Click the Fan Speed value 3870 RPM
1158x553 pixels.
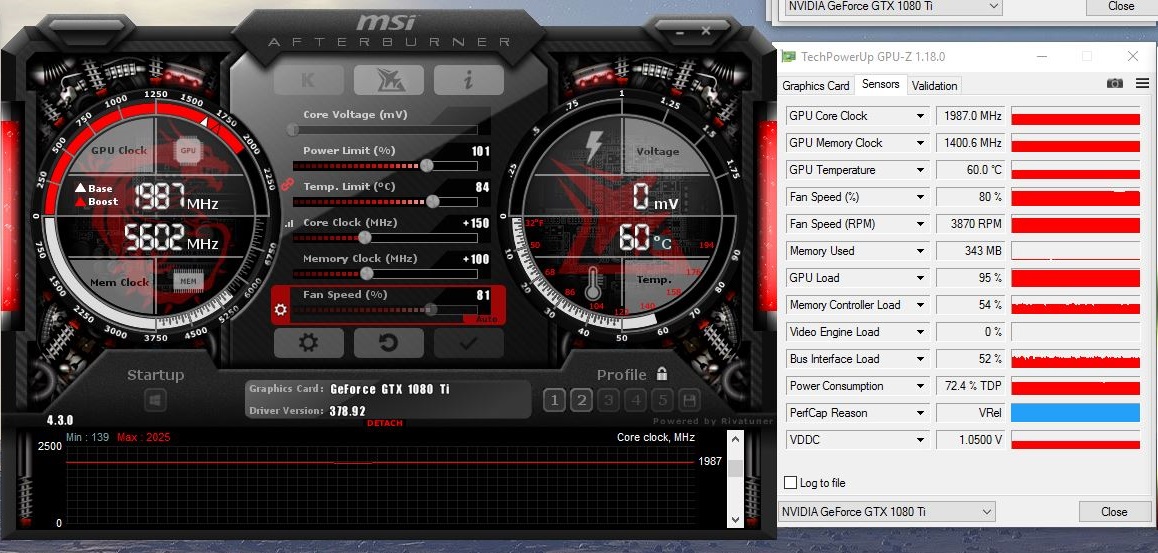click(970, 224)
